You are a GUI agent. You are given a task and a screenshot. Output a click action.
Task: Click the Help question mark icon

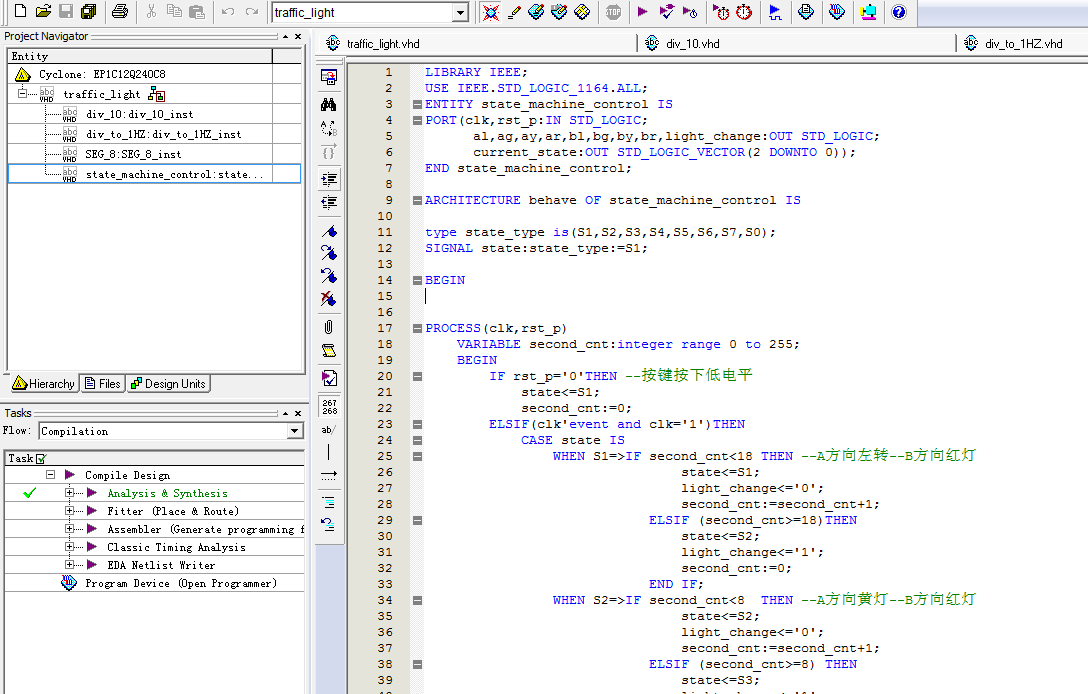point(898,12)
